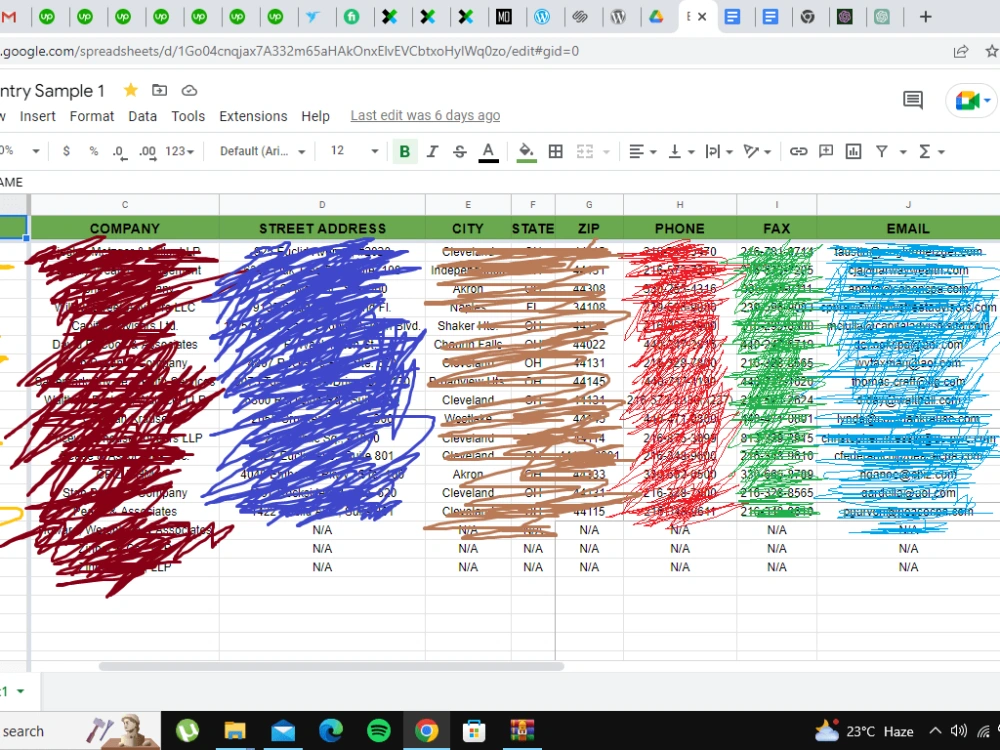This screenshot has width=1000, height=750.
Task: Select column H header
Action: pos(680,205)
